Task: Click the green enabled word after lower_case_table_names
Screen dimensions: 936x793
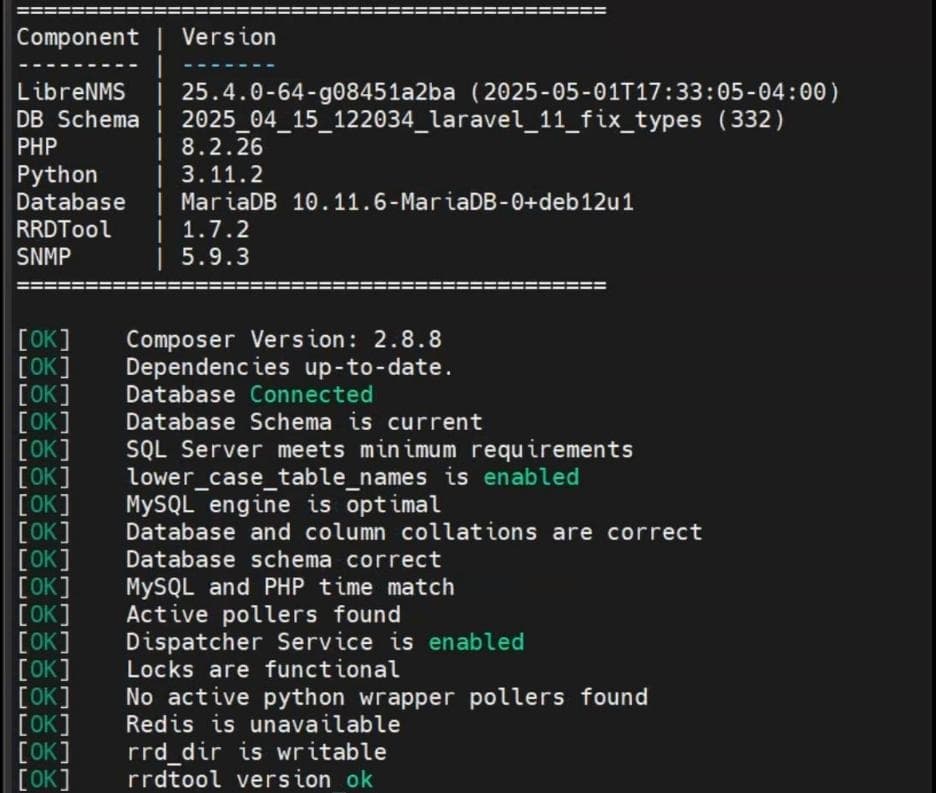Action: coord(531,477)
